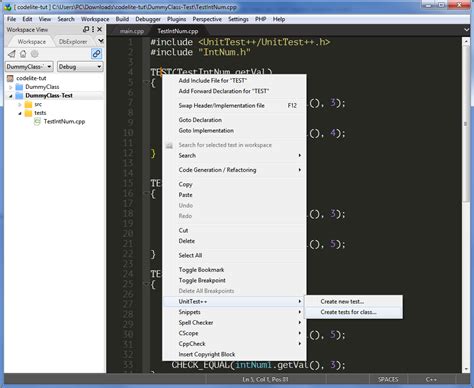Collapse the code fold marker on line 5
Viewport: 474px width, 388px height.
(x=146, y=82)
